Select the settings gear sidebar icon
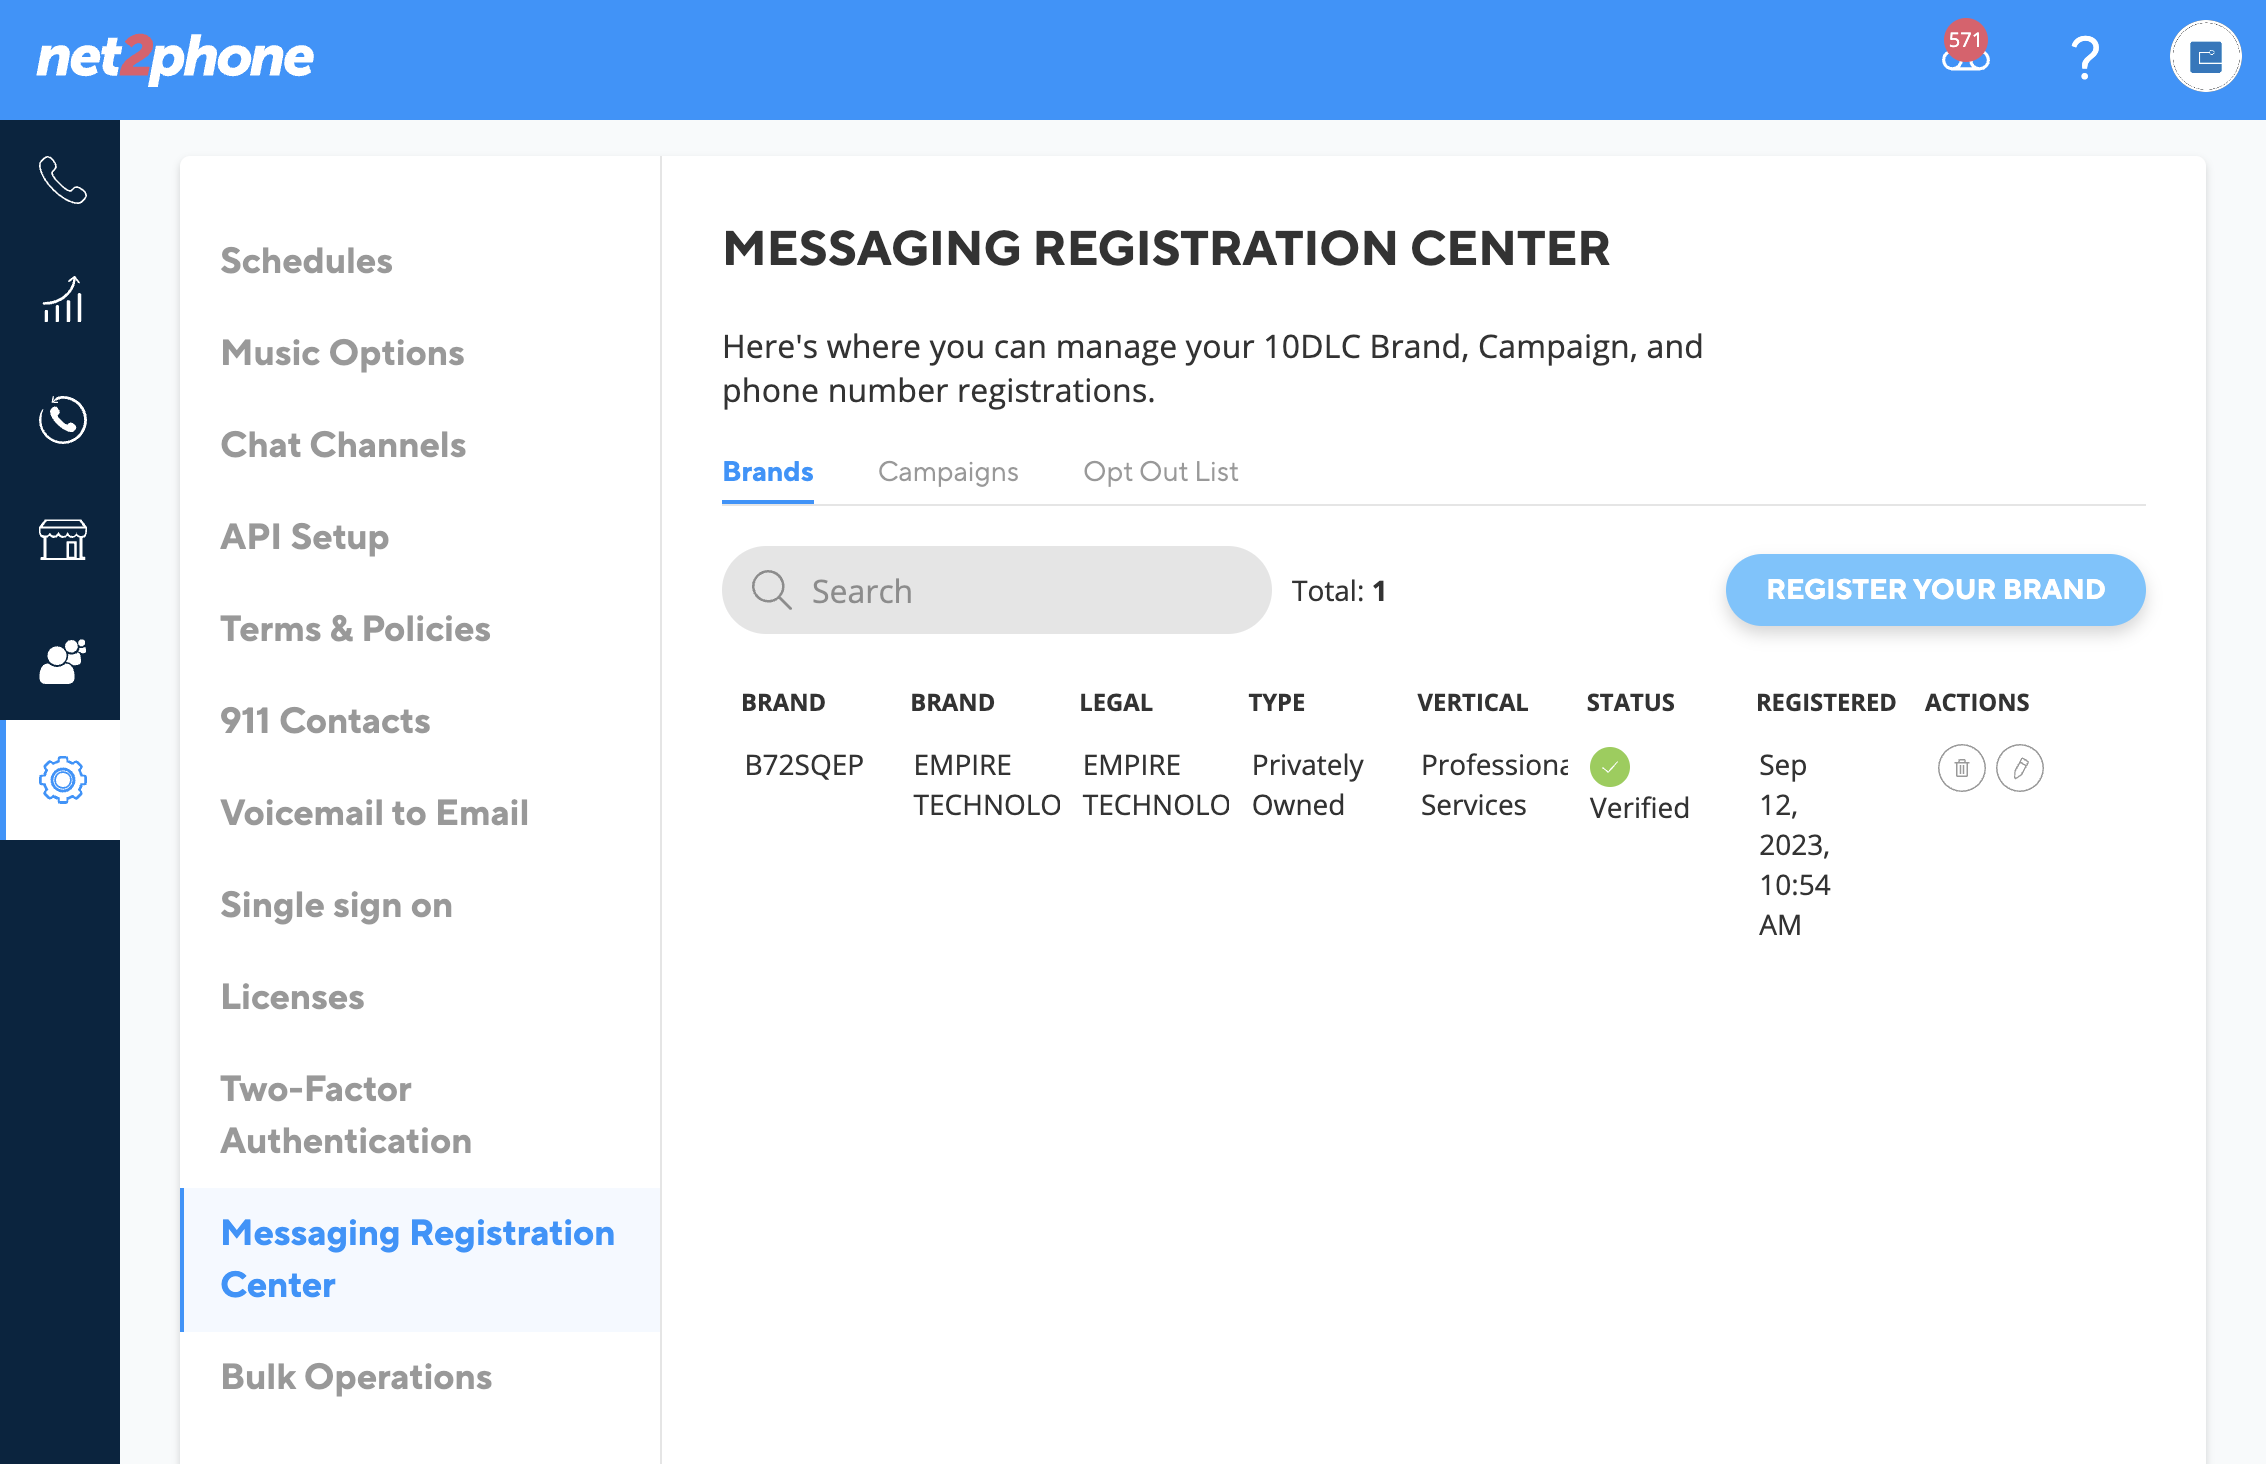2266x1464 pixels. [62, 780]
